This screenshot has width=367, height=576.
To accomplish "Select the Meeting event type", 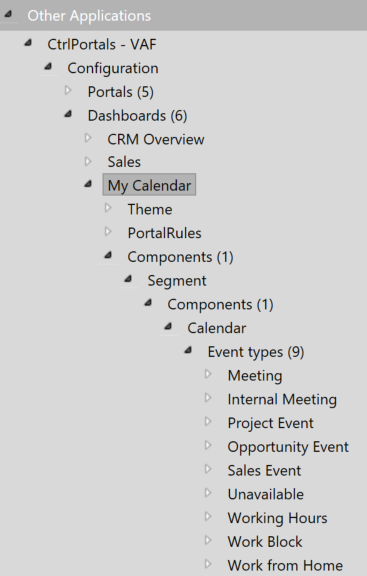I will 255,375.
